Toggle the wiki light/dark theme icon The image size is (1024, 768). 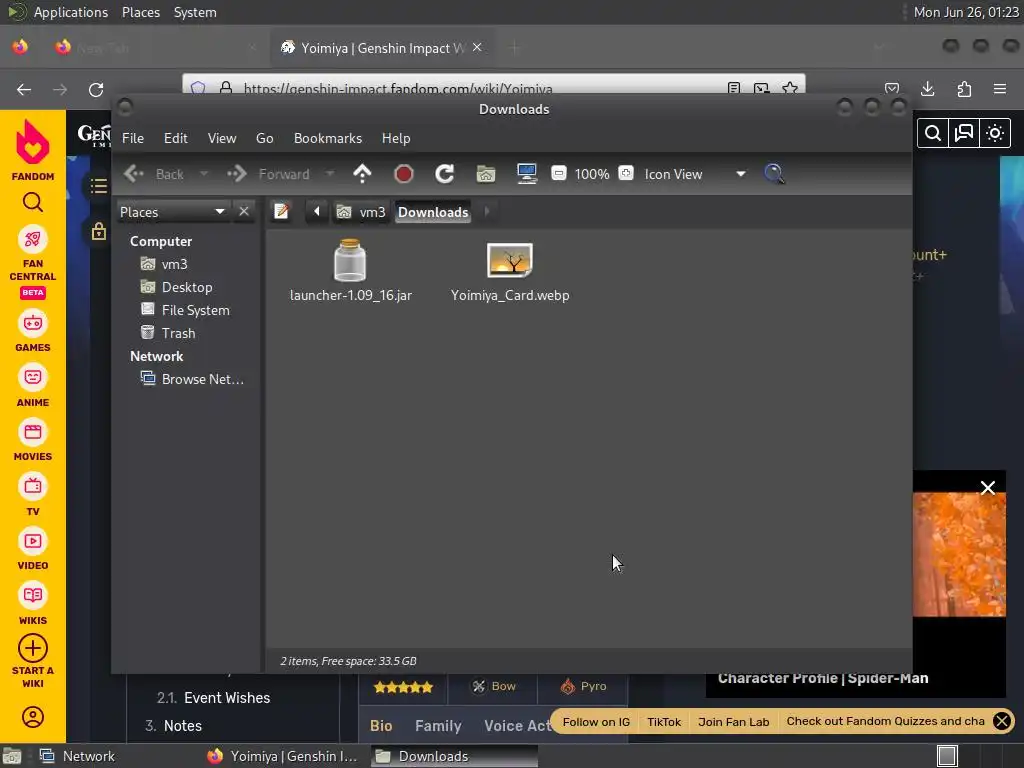click(x=995, y=133)
